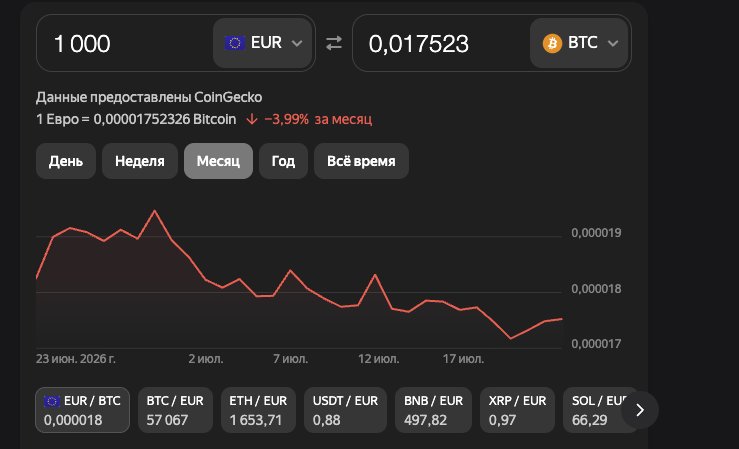
Task: Click the "Данные предоставлены CoinGecko" text
Action: (x=149, y=97)
